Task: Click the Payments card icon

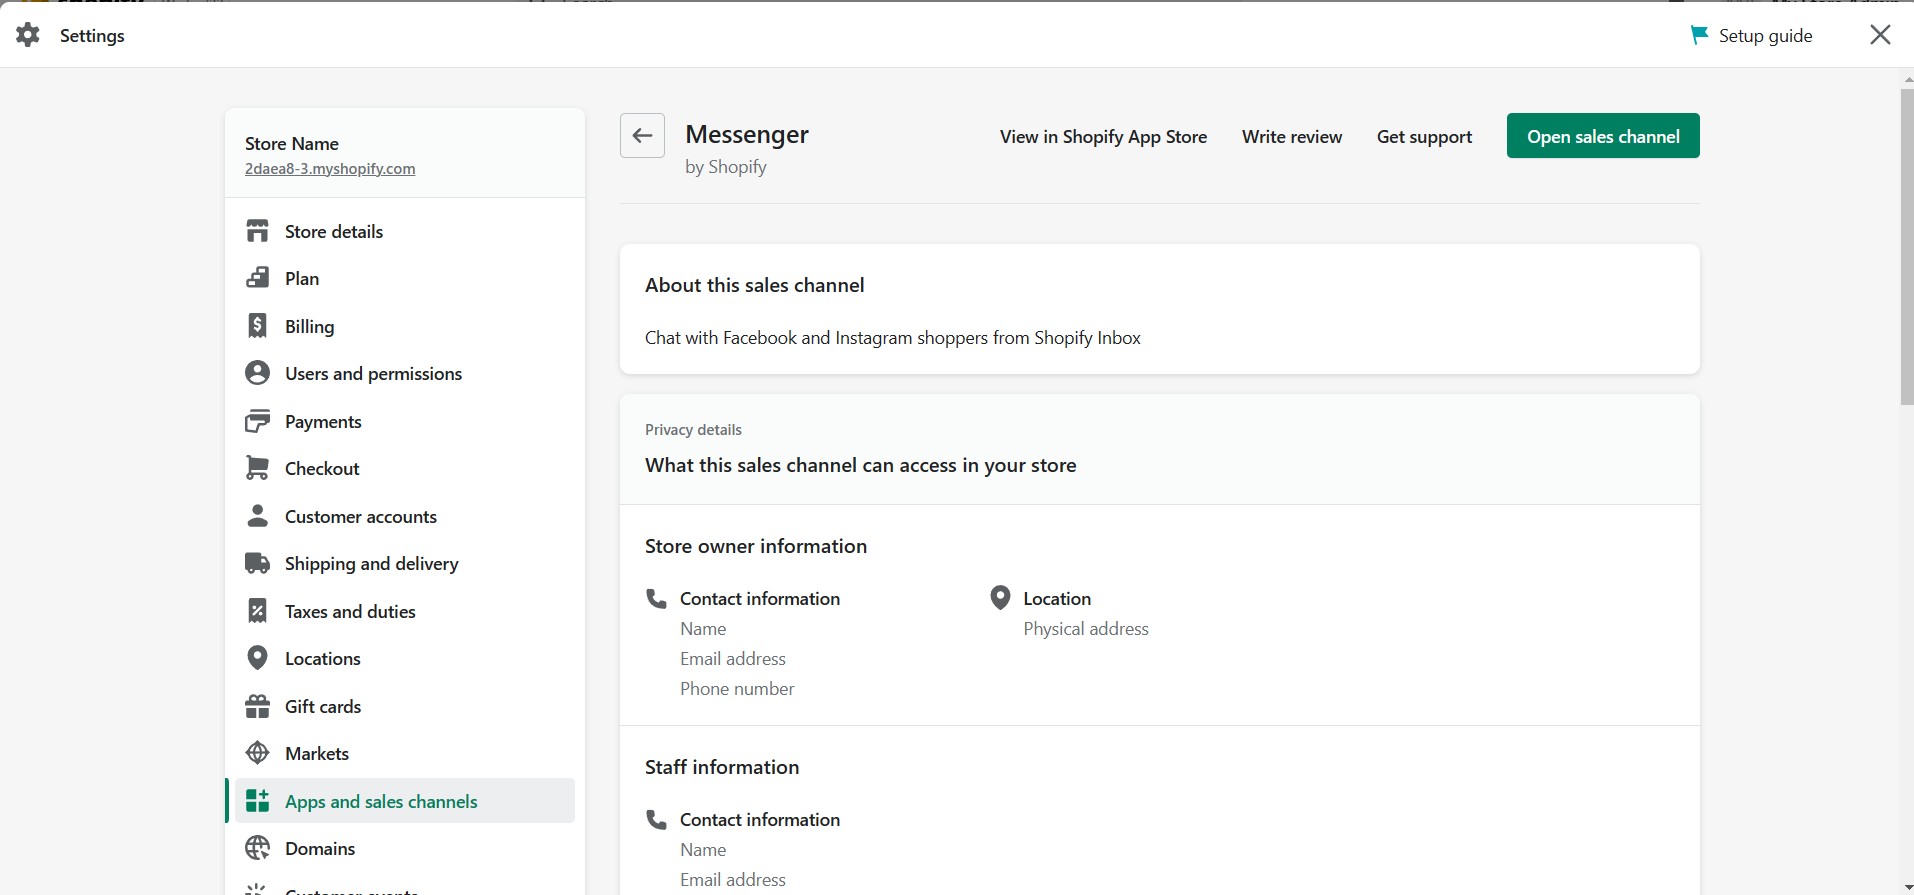Action: tap(257, 421)
